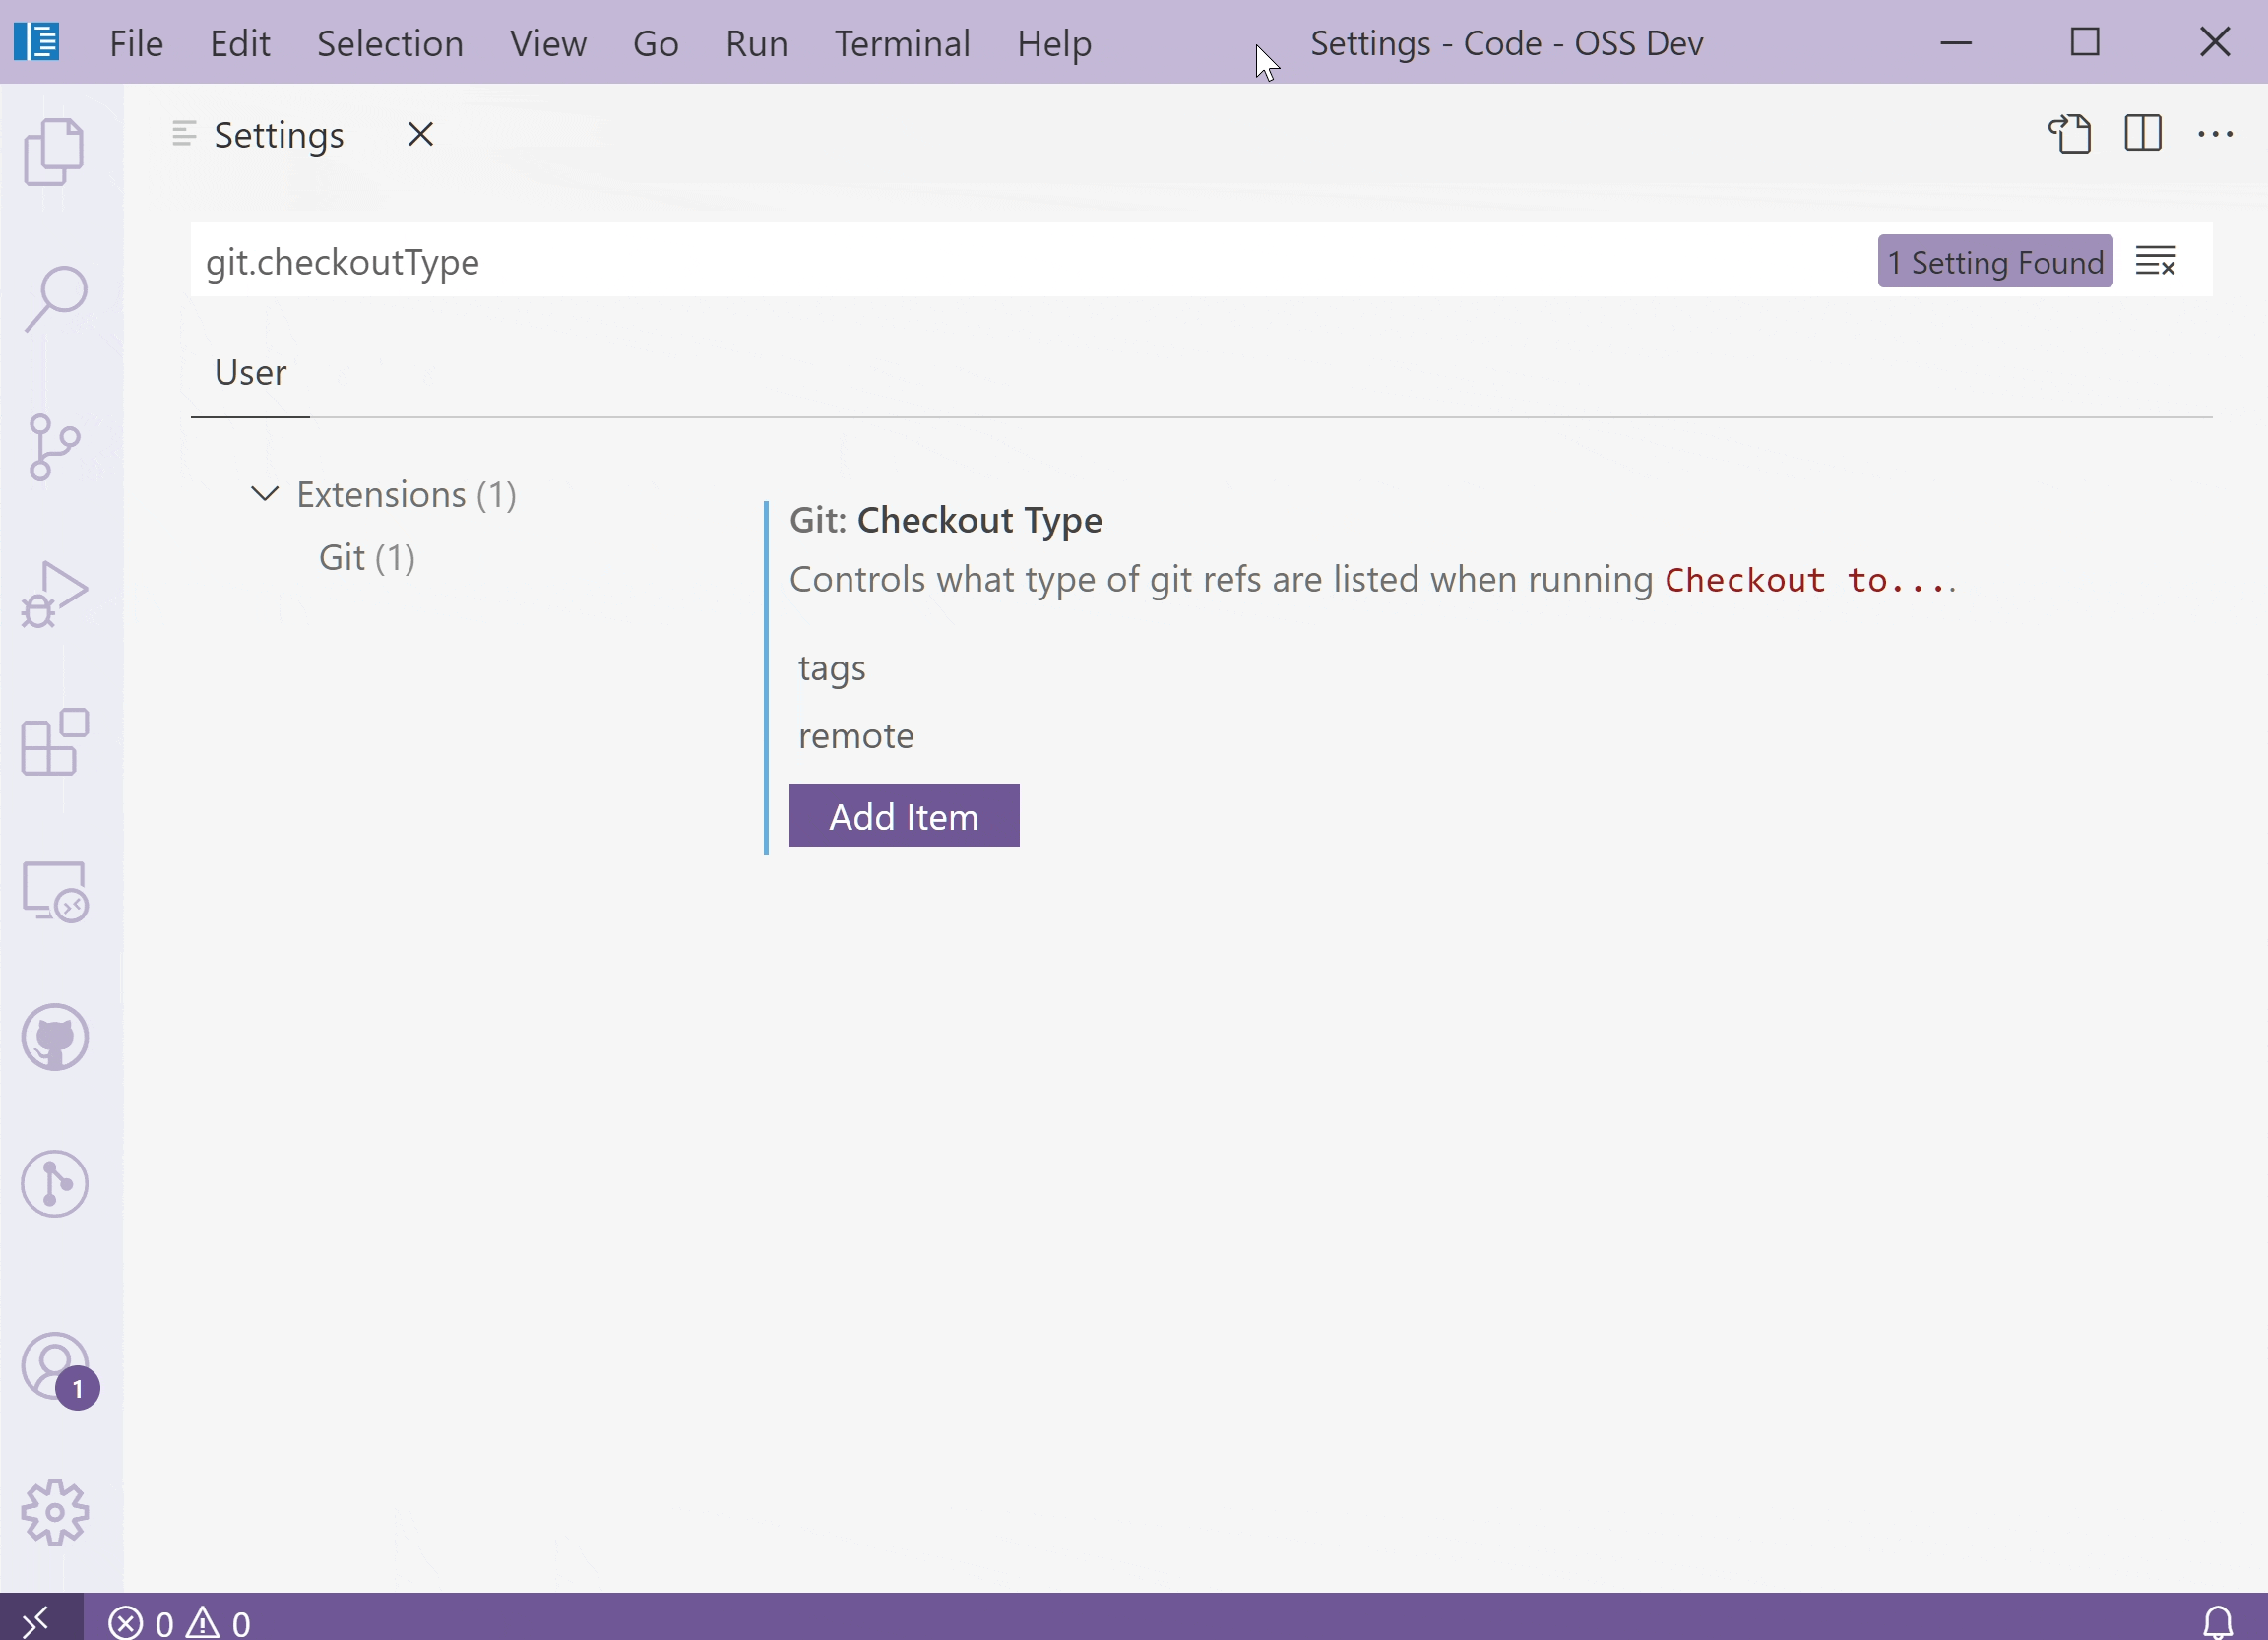Open the Terminal menu
The height and width of the screenshot is (1640, 2268).
point(901,43)
